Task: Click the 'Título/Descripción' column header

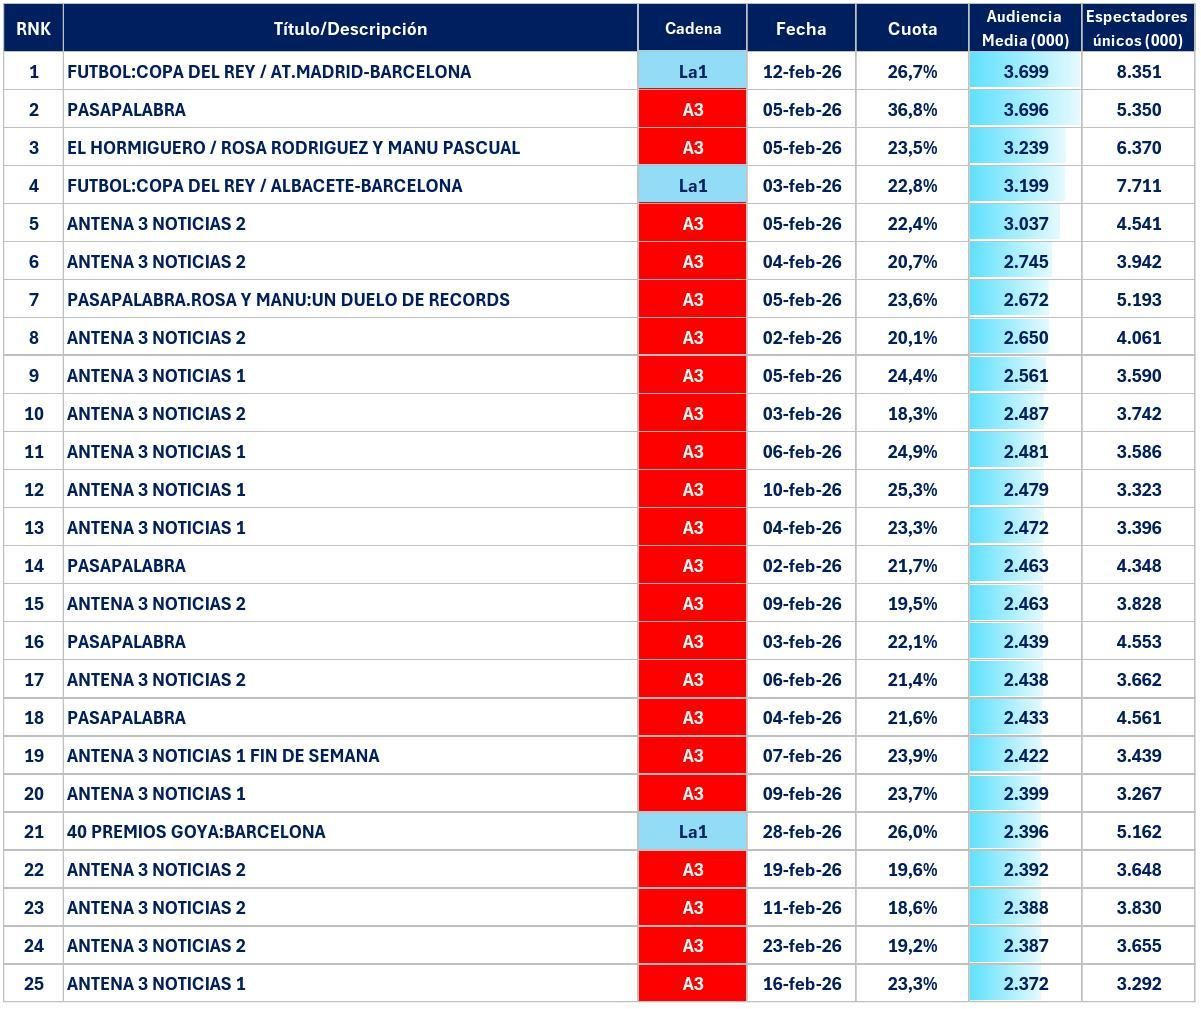Action: pos(350,29)
